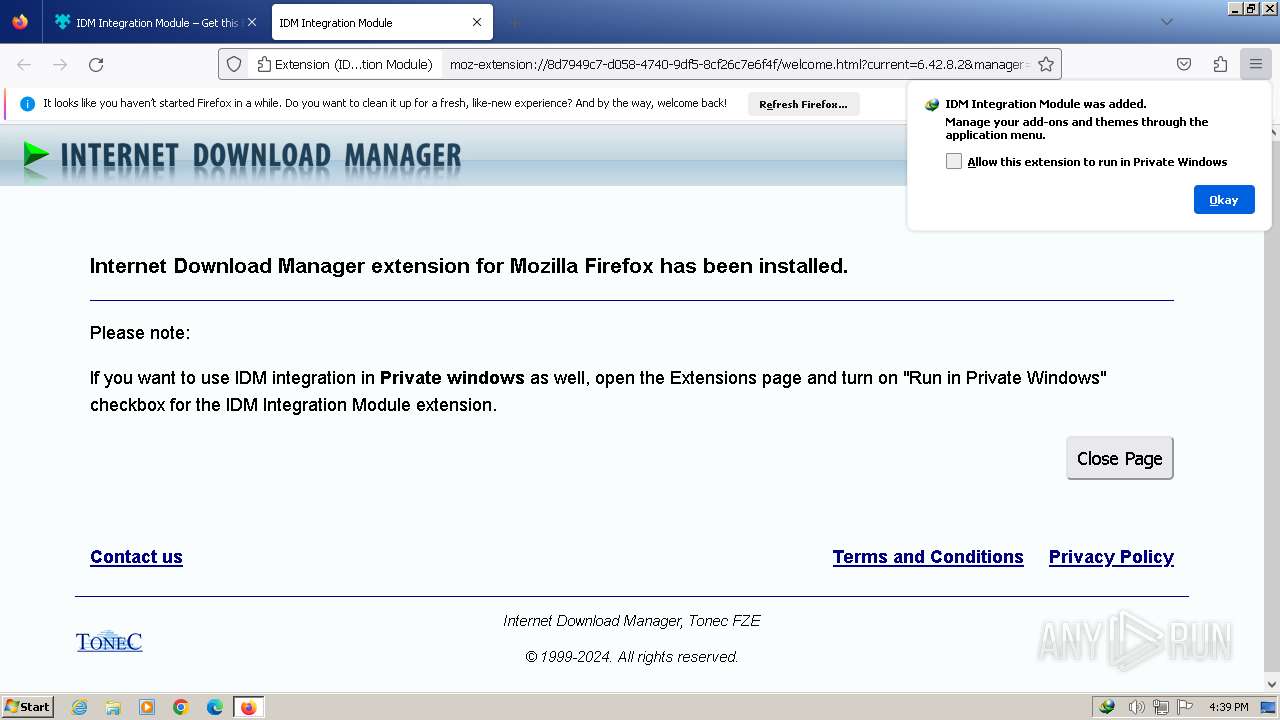
Task: Open the Privacy Policy link
Action: point(1111,557)
